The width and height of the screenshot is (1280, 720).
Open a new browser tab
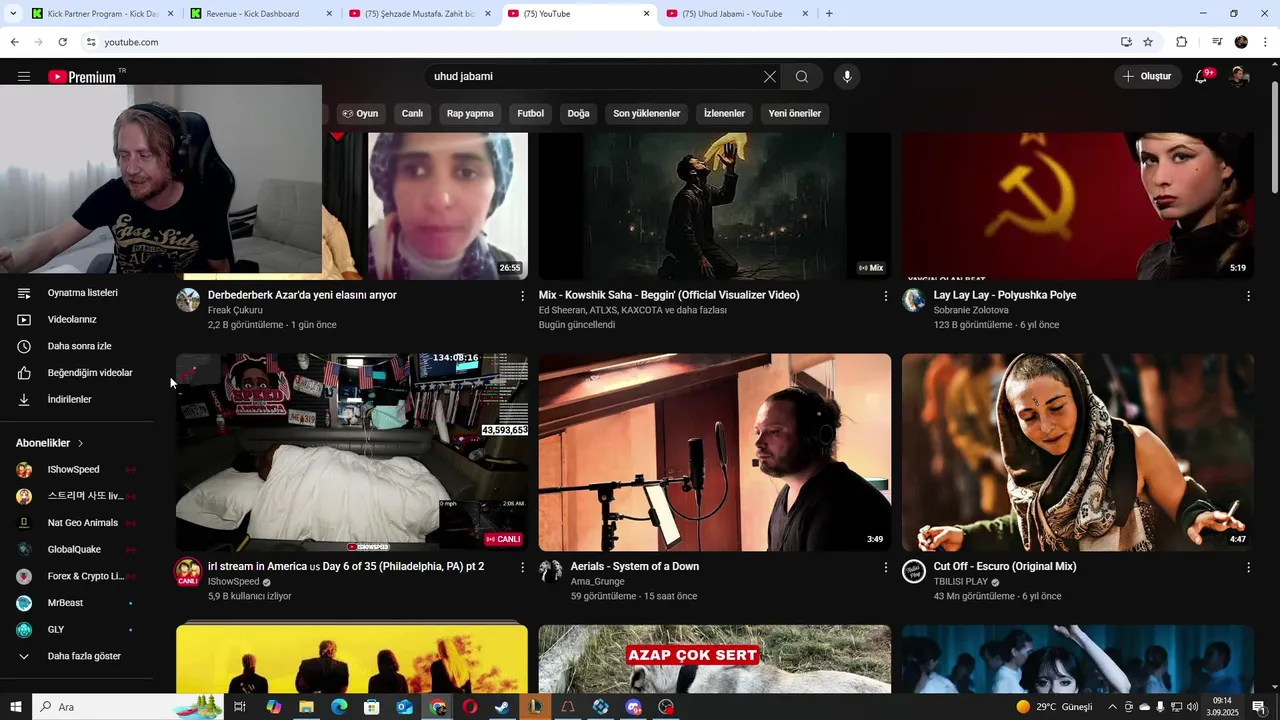829,14
